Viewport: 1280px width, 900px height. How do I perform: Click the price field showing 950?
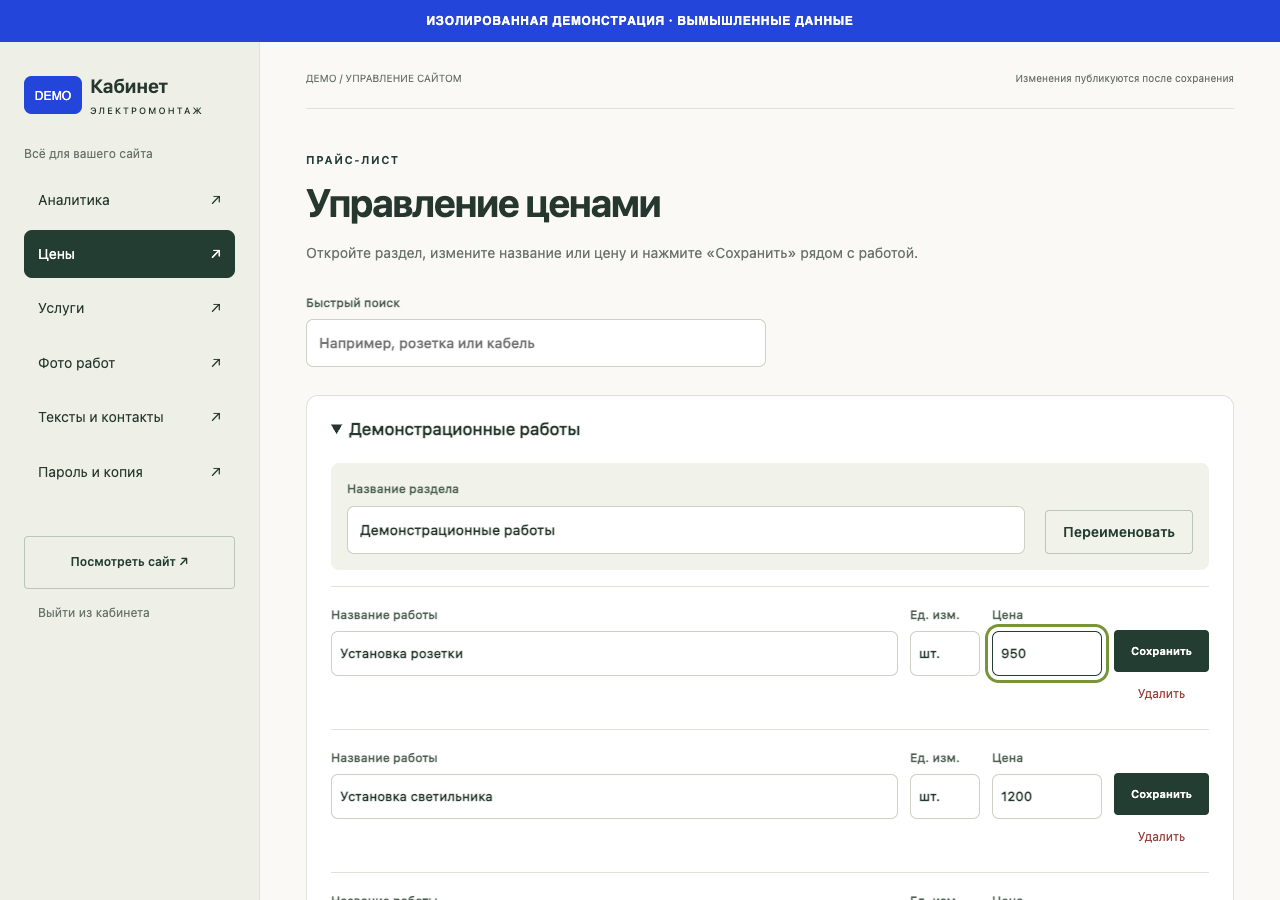(x=1047, y=653)
